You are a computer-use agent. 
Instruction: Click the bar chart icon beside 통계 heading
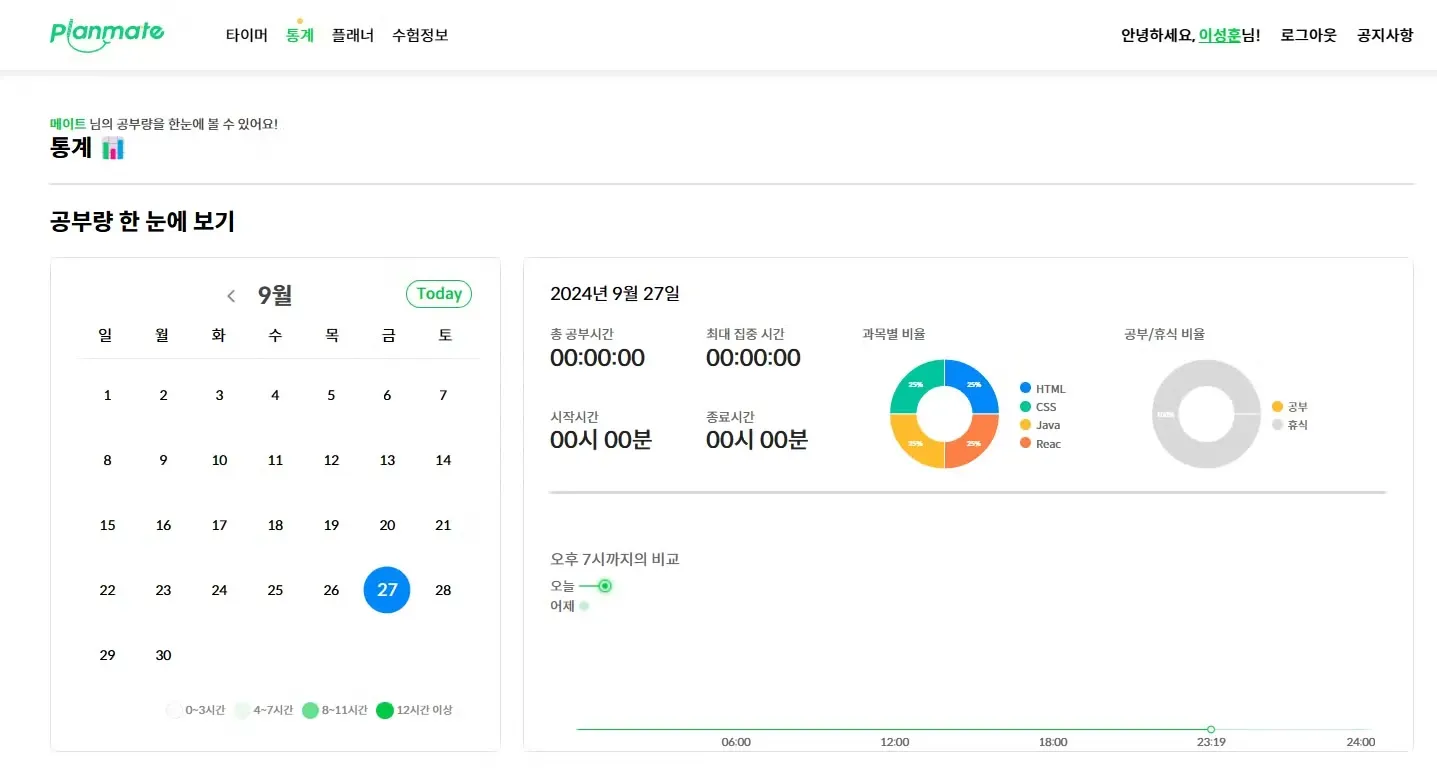(x=113, y=148)
